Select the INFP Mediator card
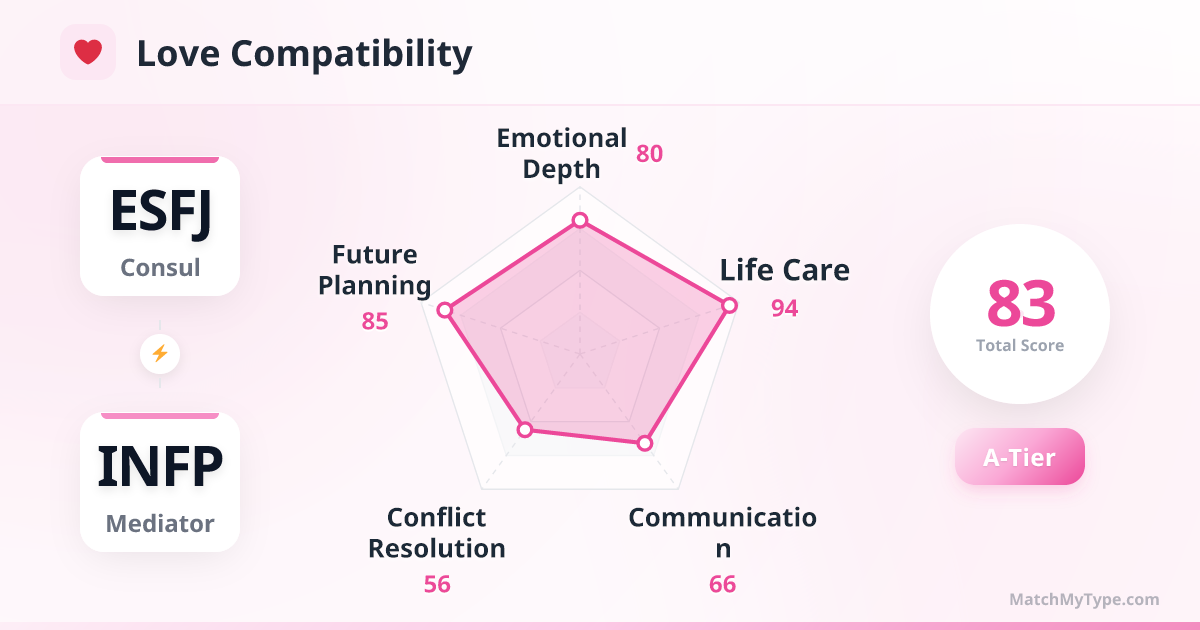The width and height of the screenshot is (1200, 630). click(x=160, y=482)
